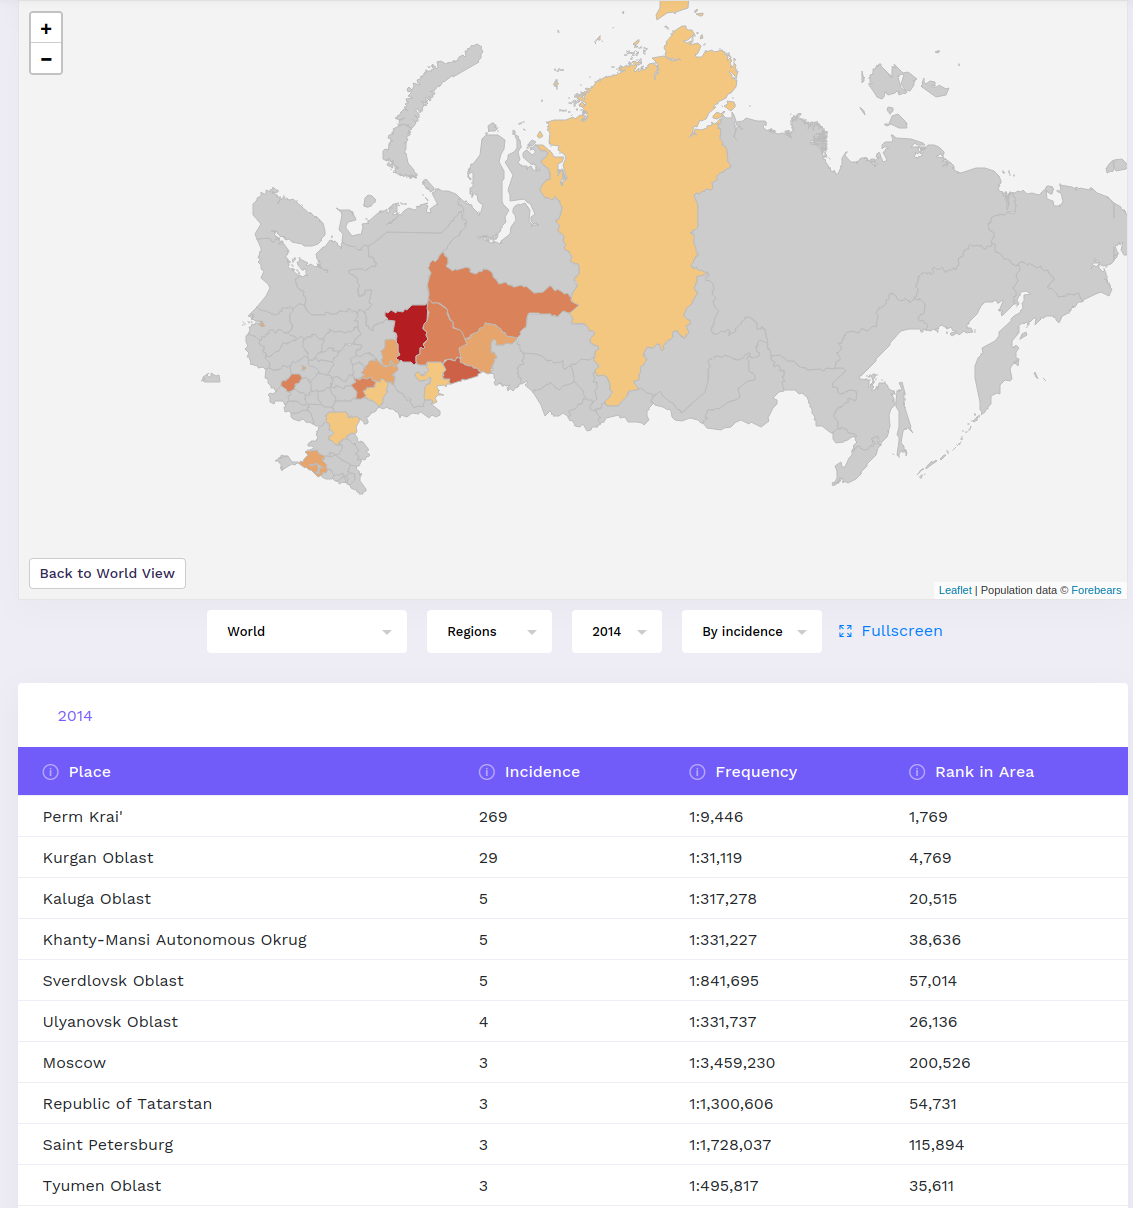Screen dimensions: 1133x1208
Task: Click the dark red Perm Krai region
Action: [x=409, y=333]
